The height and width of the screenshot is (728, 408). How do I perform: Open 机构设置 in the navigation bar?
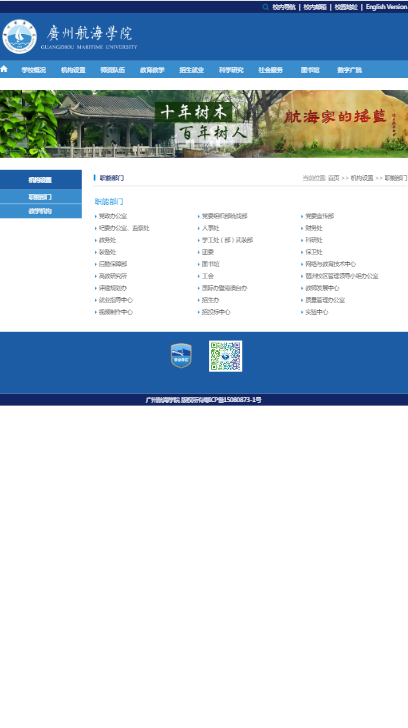click(73, 70)
